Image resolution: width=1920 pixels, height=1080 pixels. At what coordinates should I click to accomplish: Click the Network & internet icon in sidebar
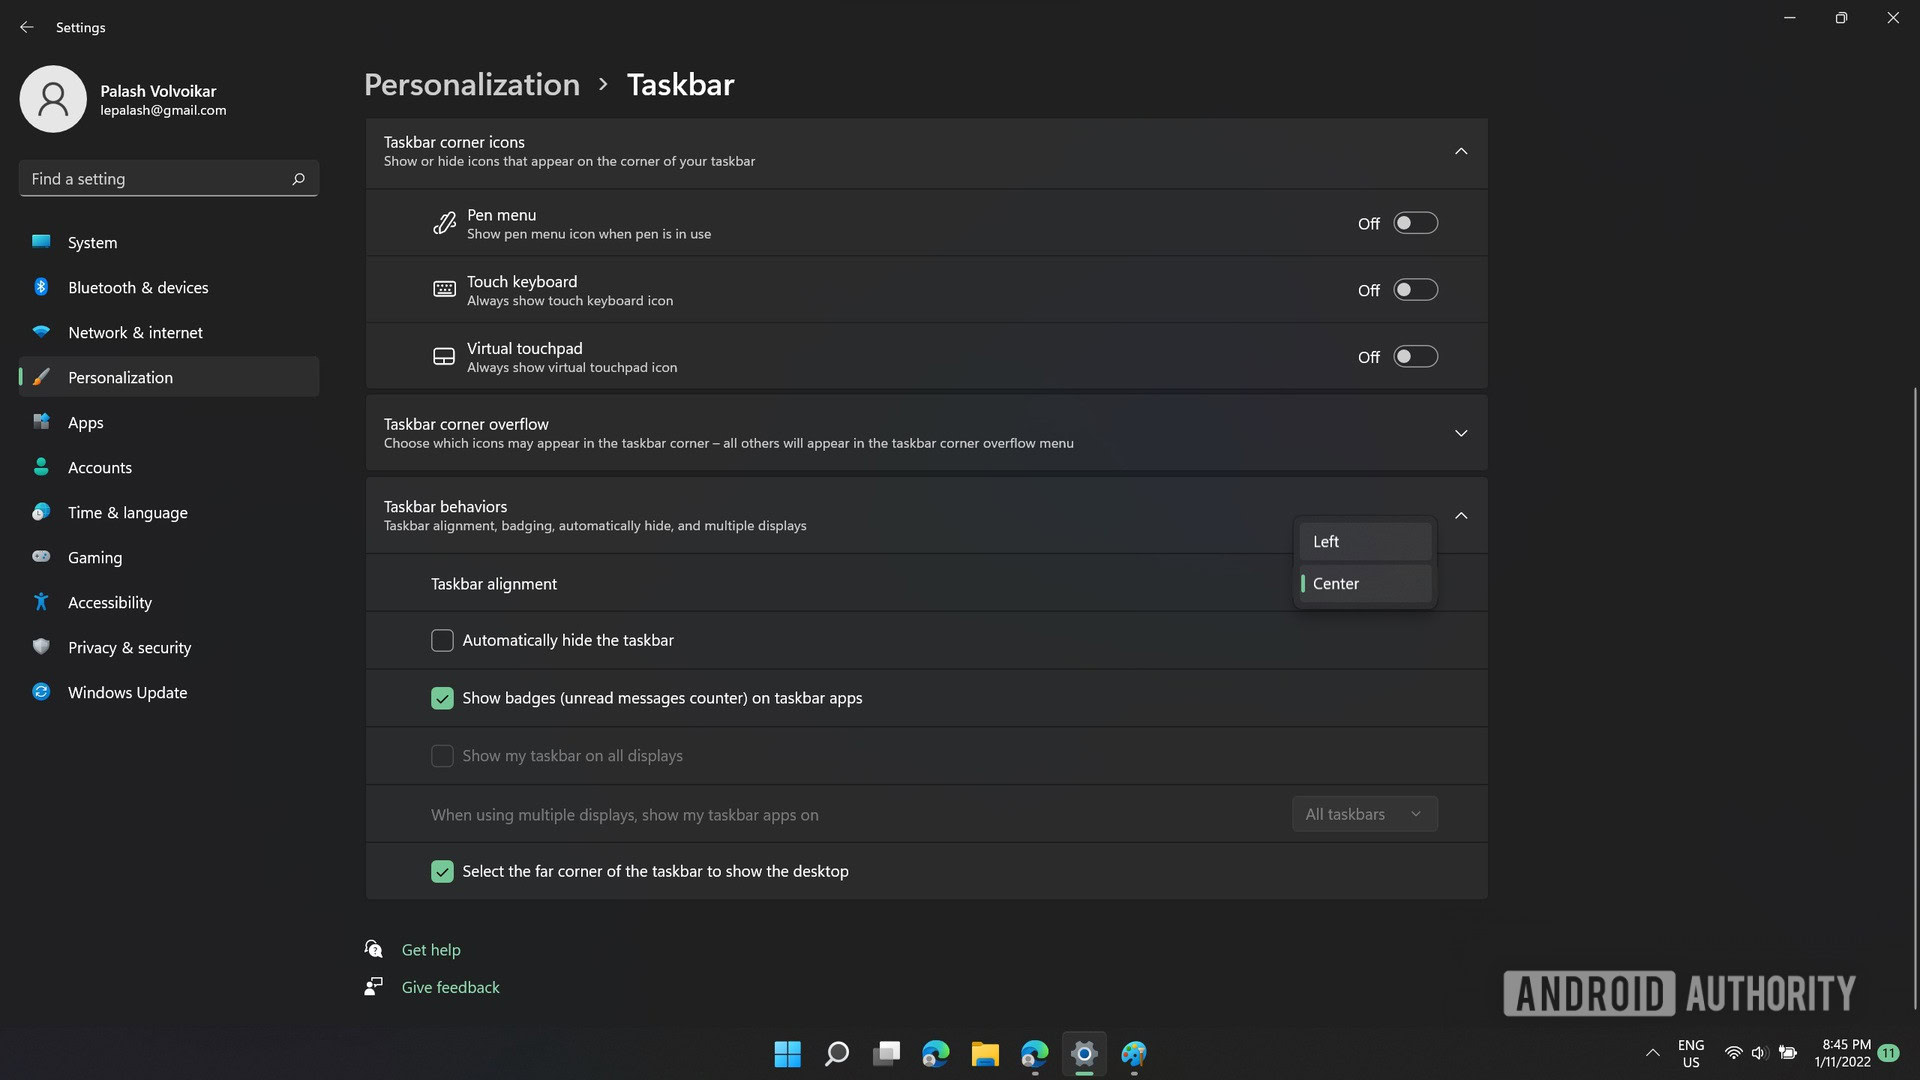pyautogui.click(x=40, y=332)
